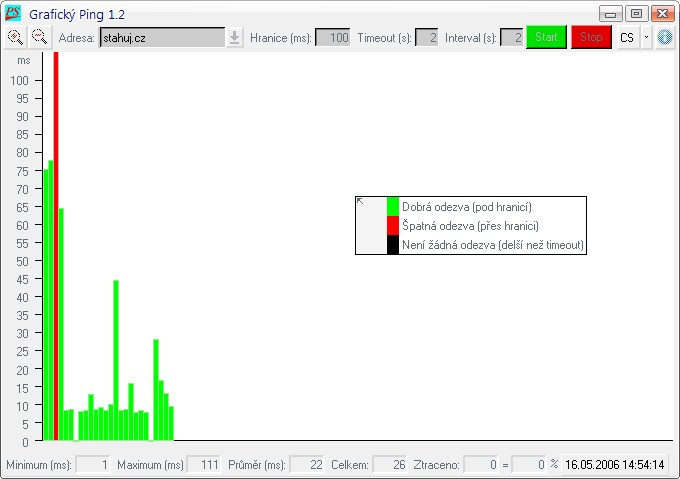The image size is (680, 479).
Task: Click the download arrow icon beside address
Action: pyautogui.click(x=234, y=38)
